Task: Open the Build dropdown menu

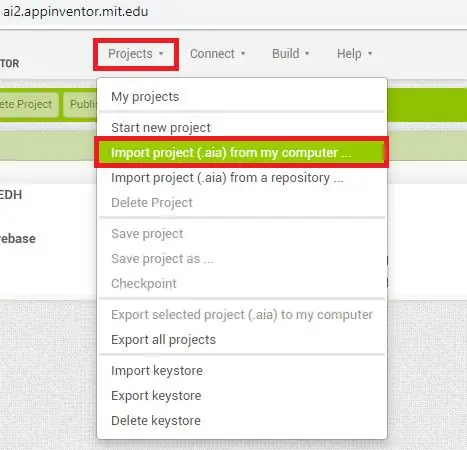Action: [291, 54]
